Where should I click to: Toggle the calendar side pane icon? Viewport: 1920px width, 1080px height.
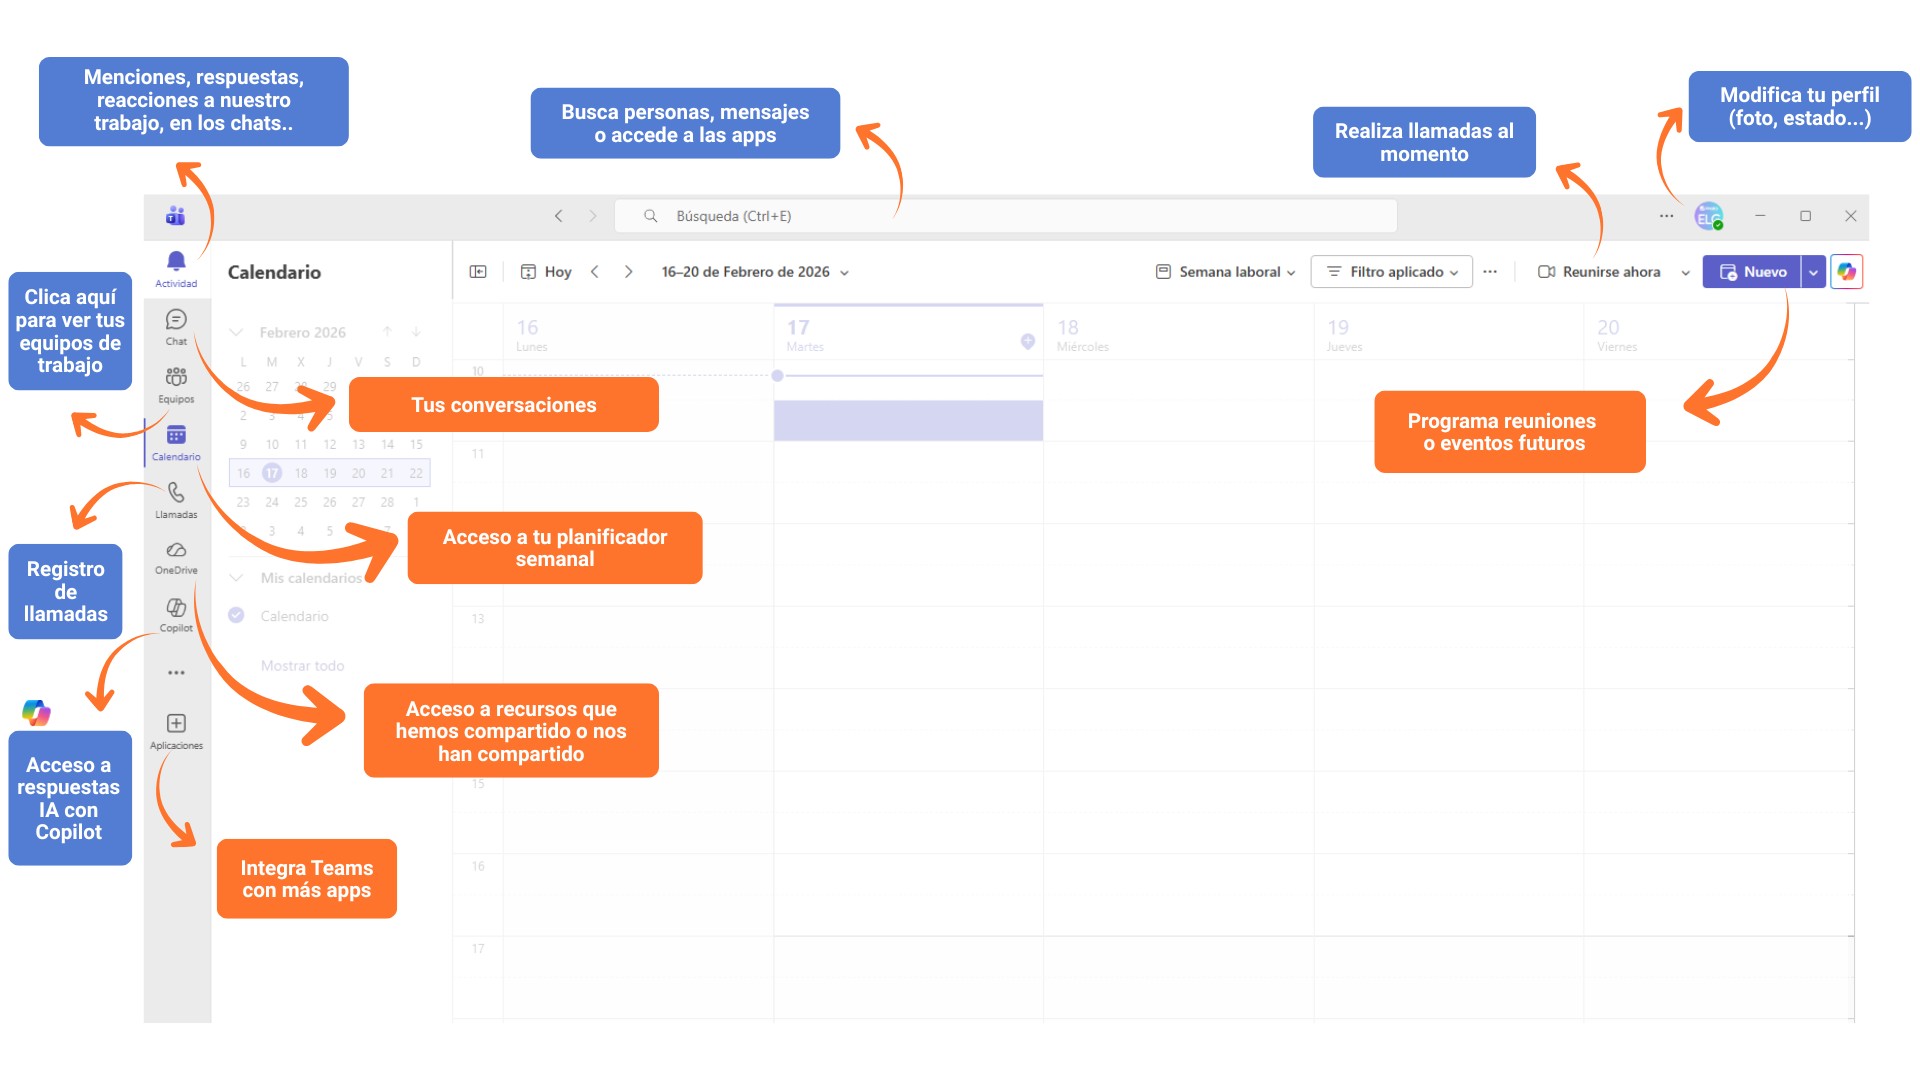(478, 272)
